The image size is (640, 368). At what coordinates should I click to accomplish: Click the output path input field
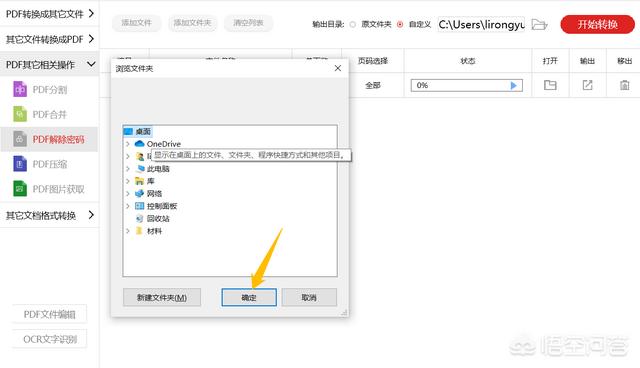[481, 24]
